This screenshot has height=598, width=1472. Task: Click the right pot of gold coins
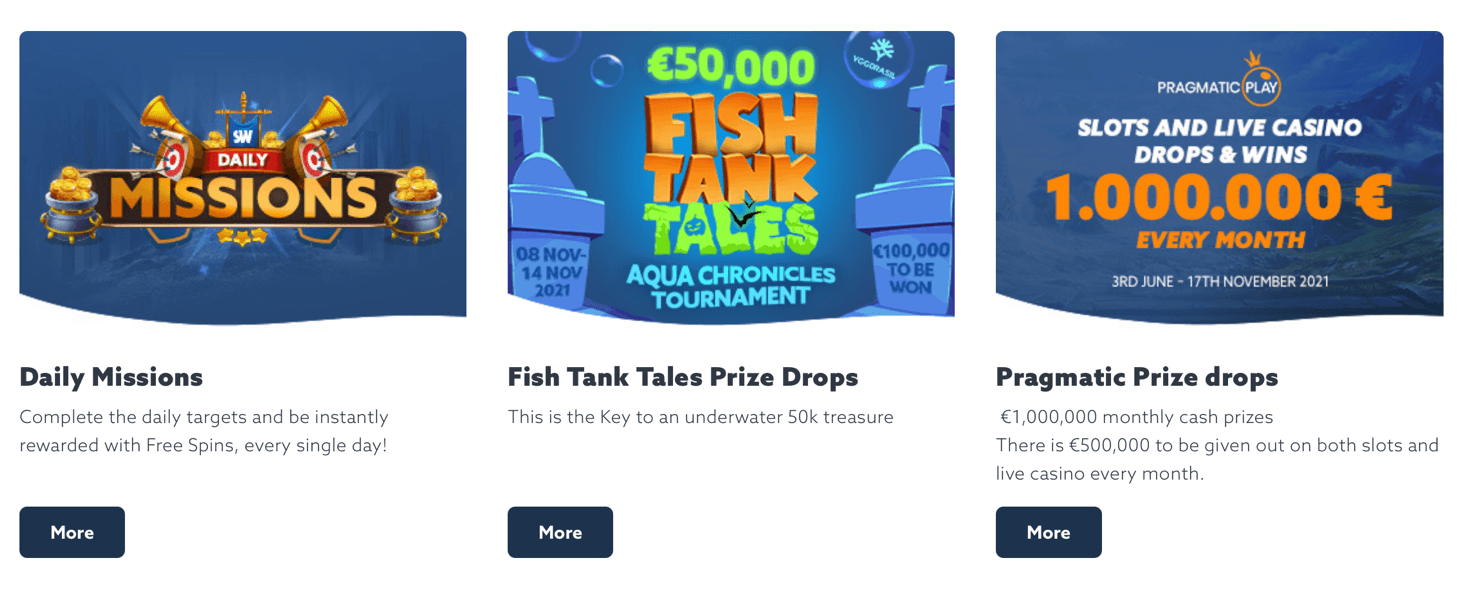pos(415,203)
